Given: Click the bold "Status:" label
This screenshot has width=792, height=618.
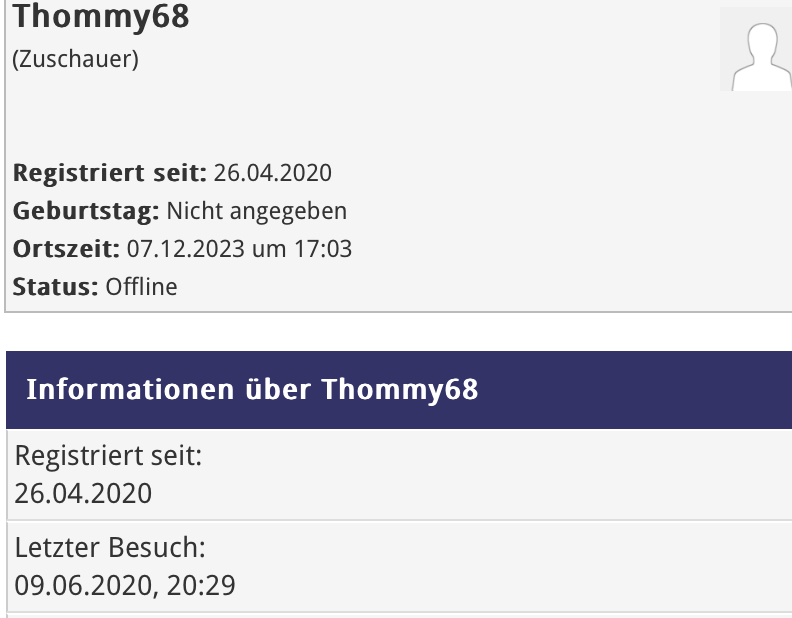Looking at the screenshot, I should click(x=55, y=287).
